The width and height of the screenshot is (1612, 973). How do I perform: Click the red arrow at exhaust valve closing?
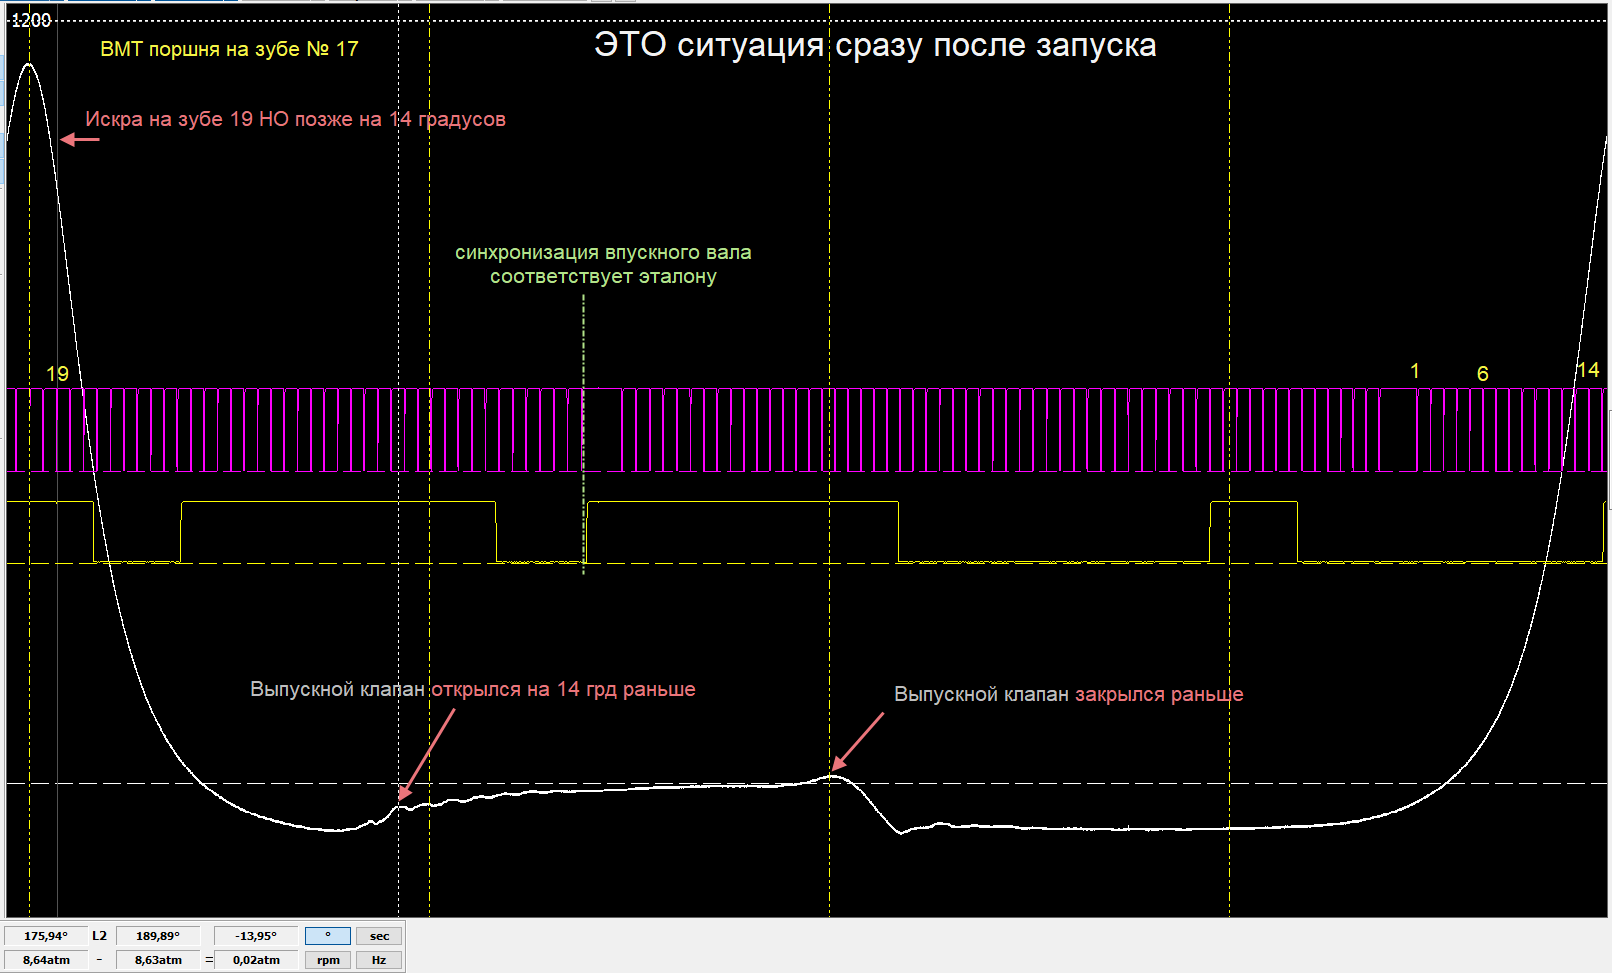859,740
